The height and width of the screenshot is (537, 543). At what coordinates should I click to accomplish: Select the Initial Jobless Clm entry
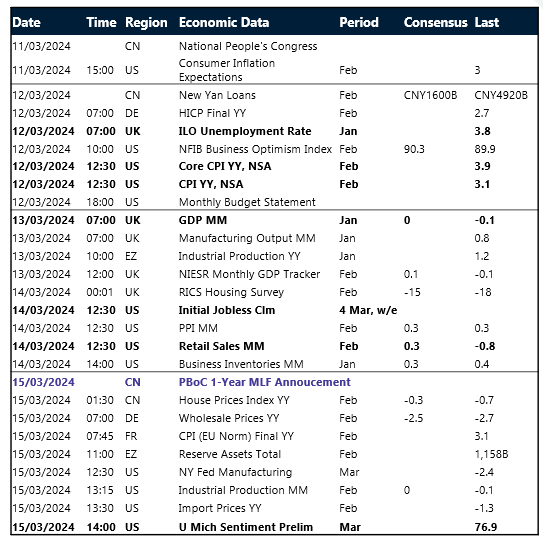pyautogui.click(x=227, y=310)
